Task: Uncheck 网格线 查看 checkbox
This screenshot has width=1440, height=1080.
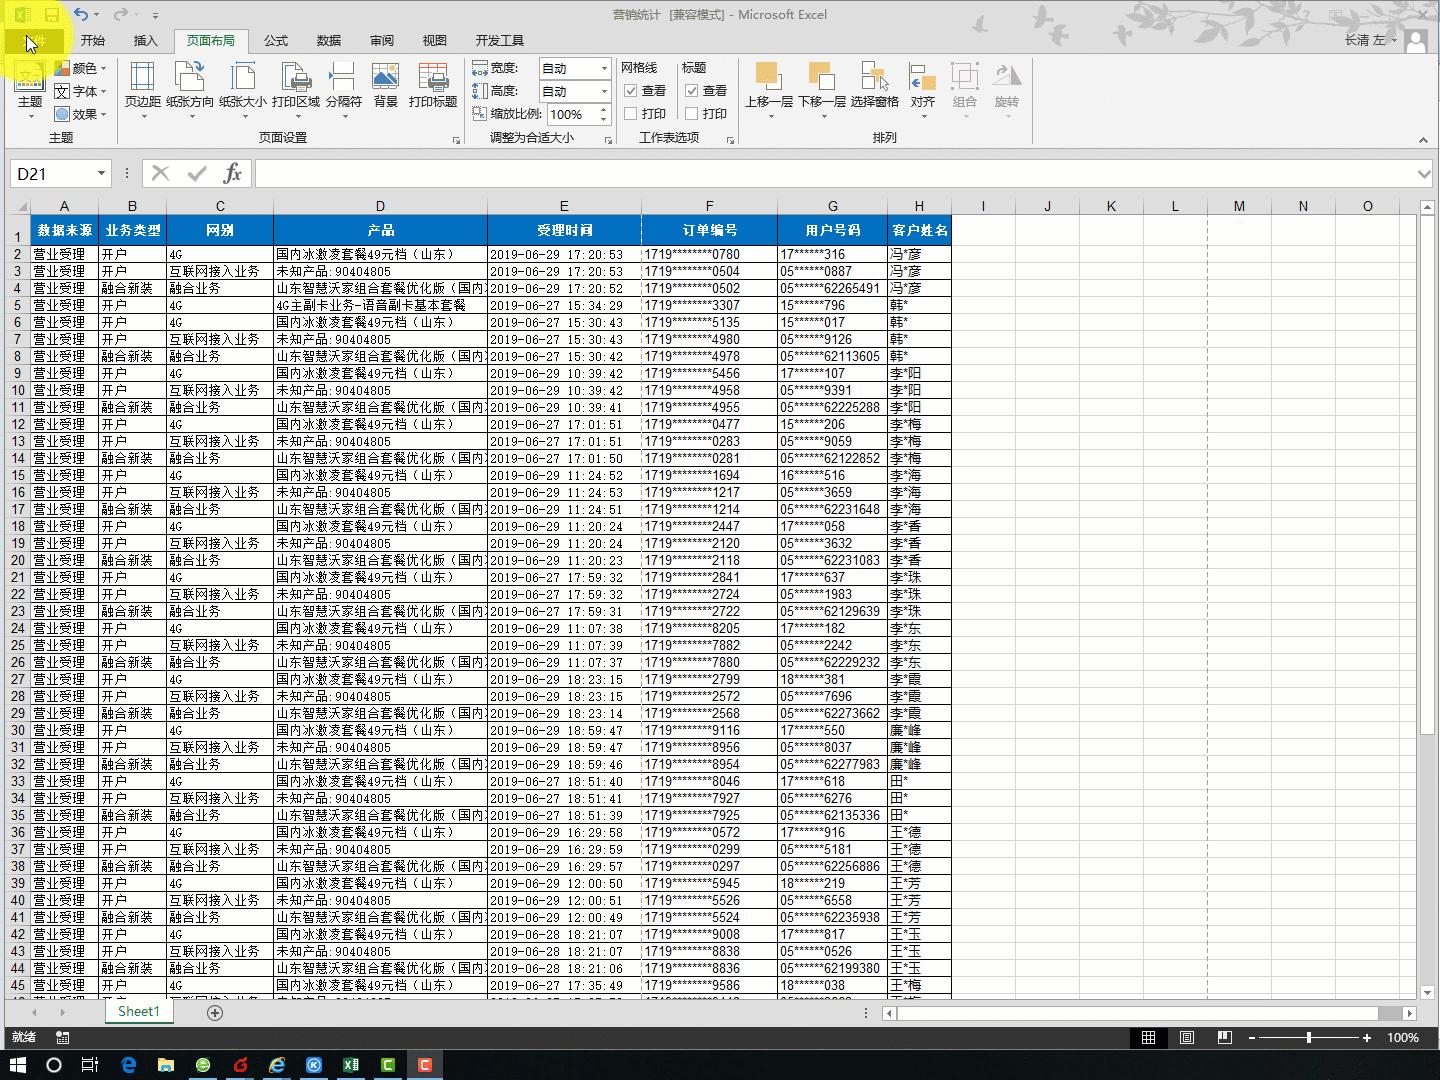Action: [x=631, y=91]
